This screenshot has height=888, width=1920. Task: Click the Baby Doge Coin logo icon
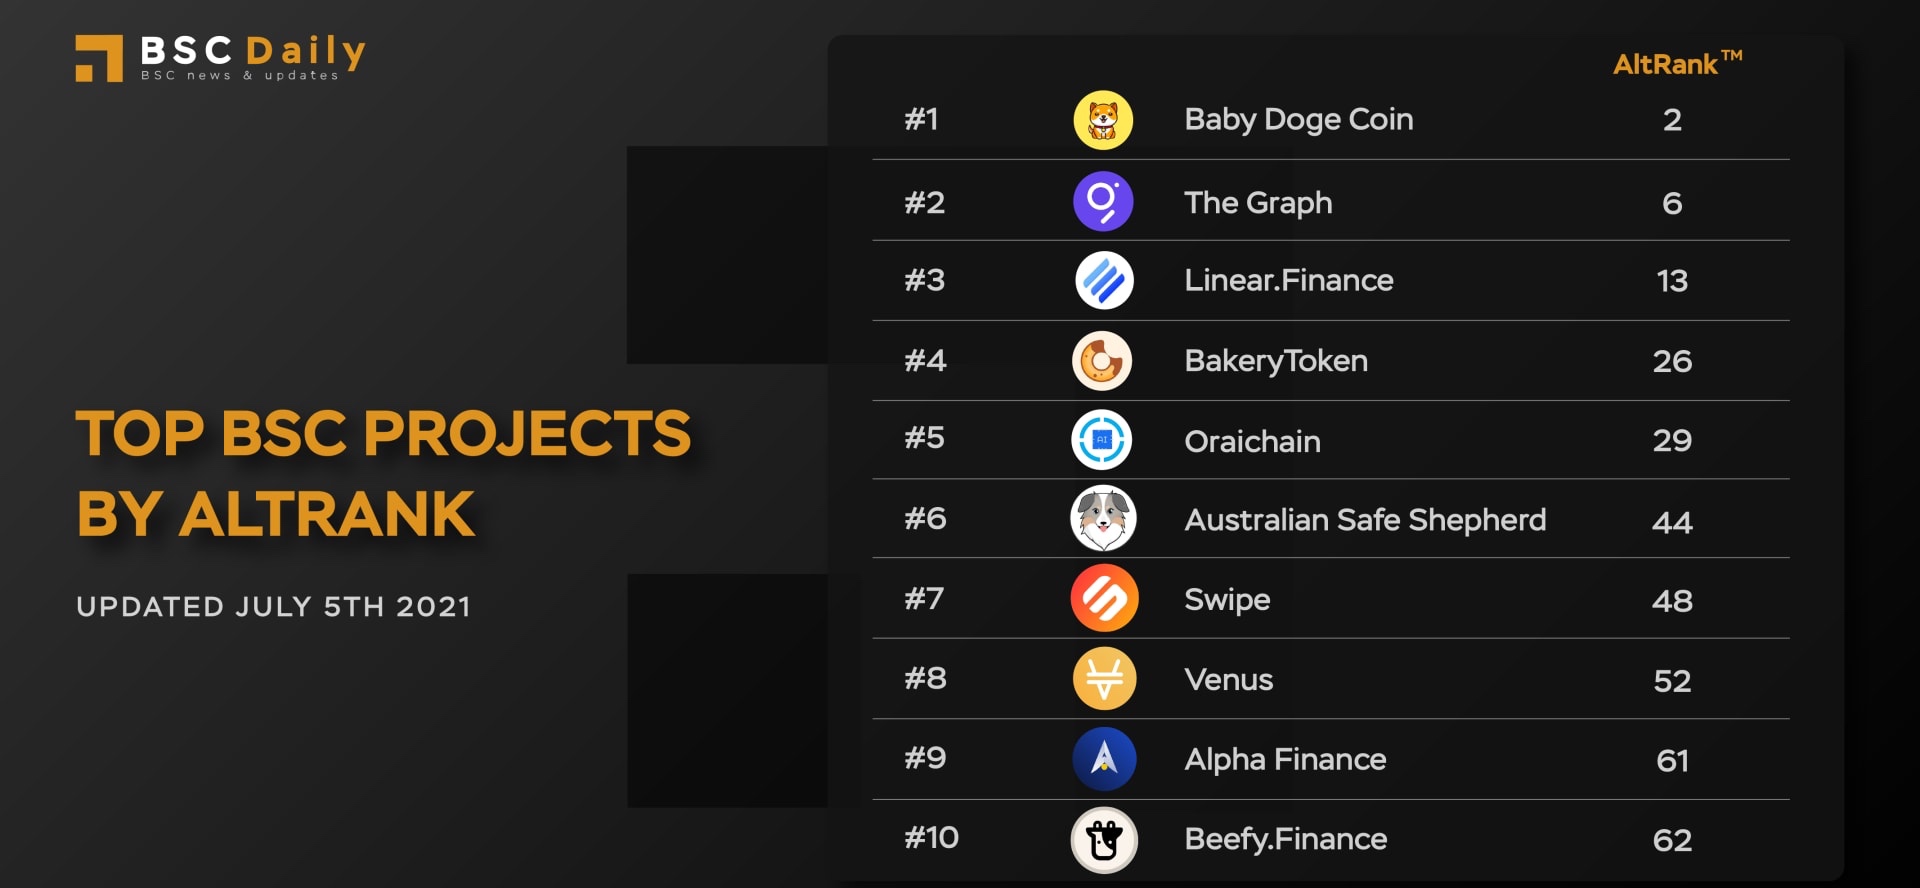coord(1103,120)
